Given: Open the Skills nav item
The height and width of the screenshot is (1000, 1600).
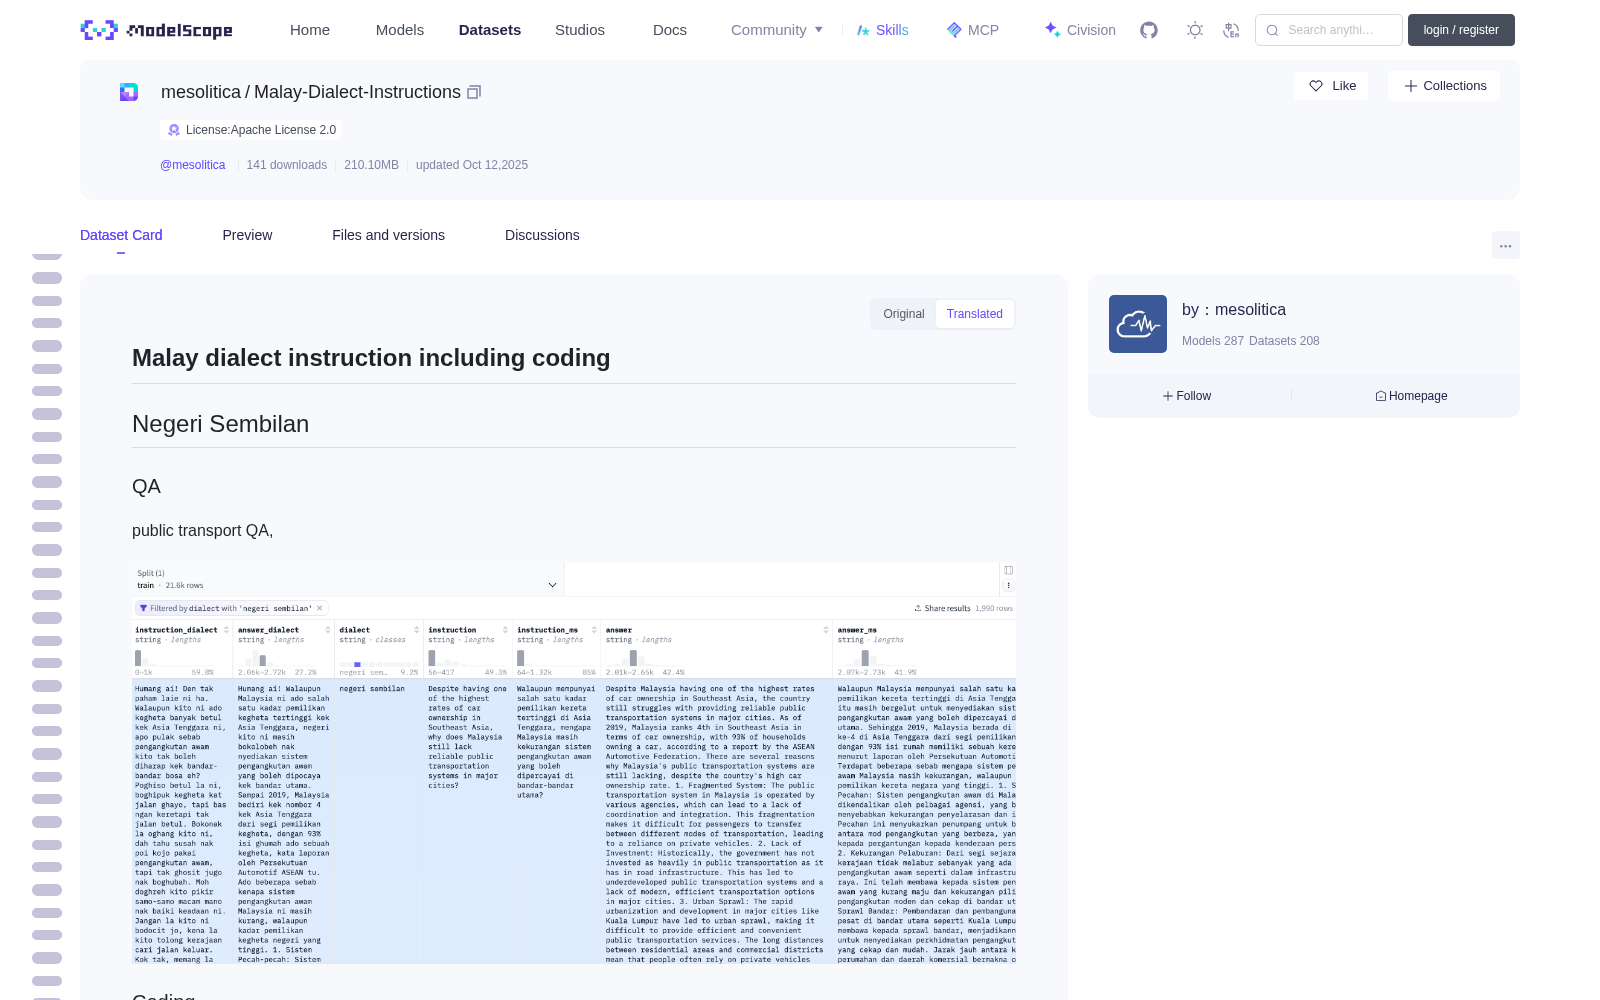Looking at the screenshot, I should coord(882,30).
